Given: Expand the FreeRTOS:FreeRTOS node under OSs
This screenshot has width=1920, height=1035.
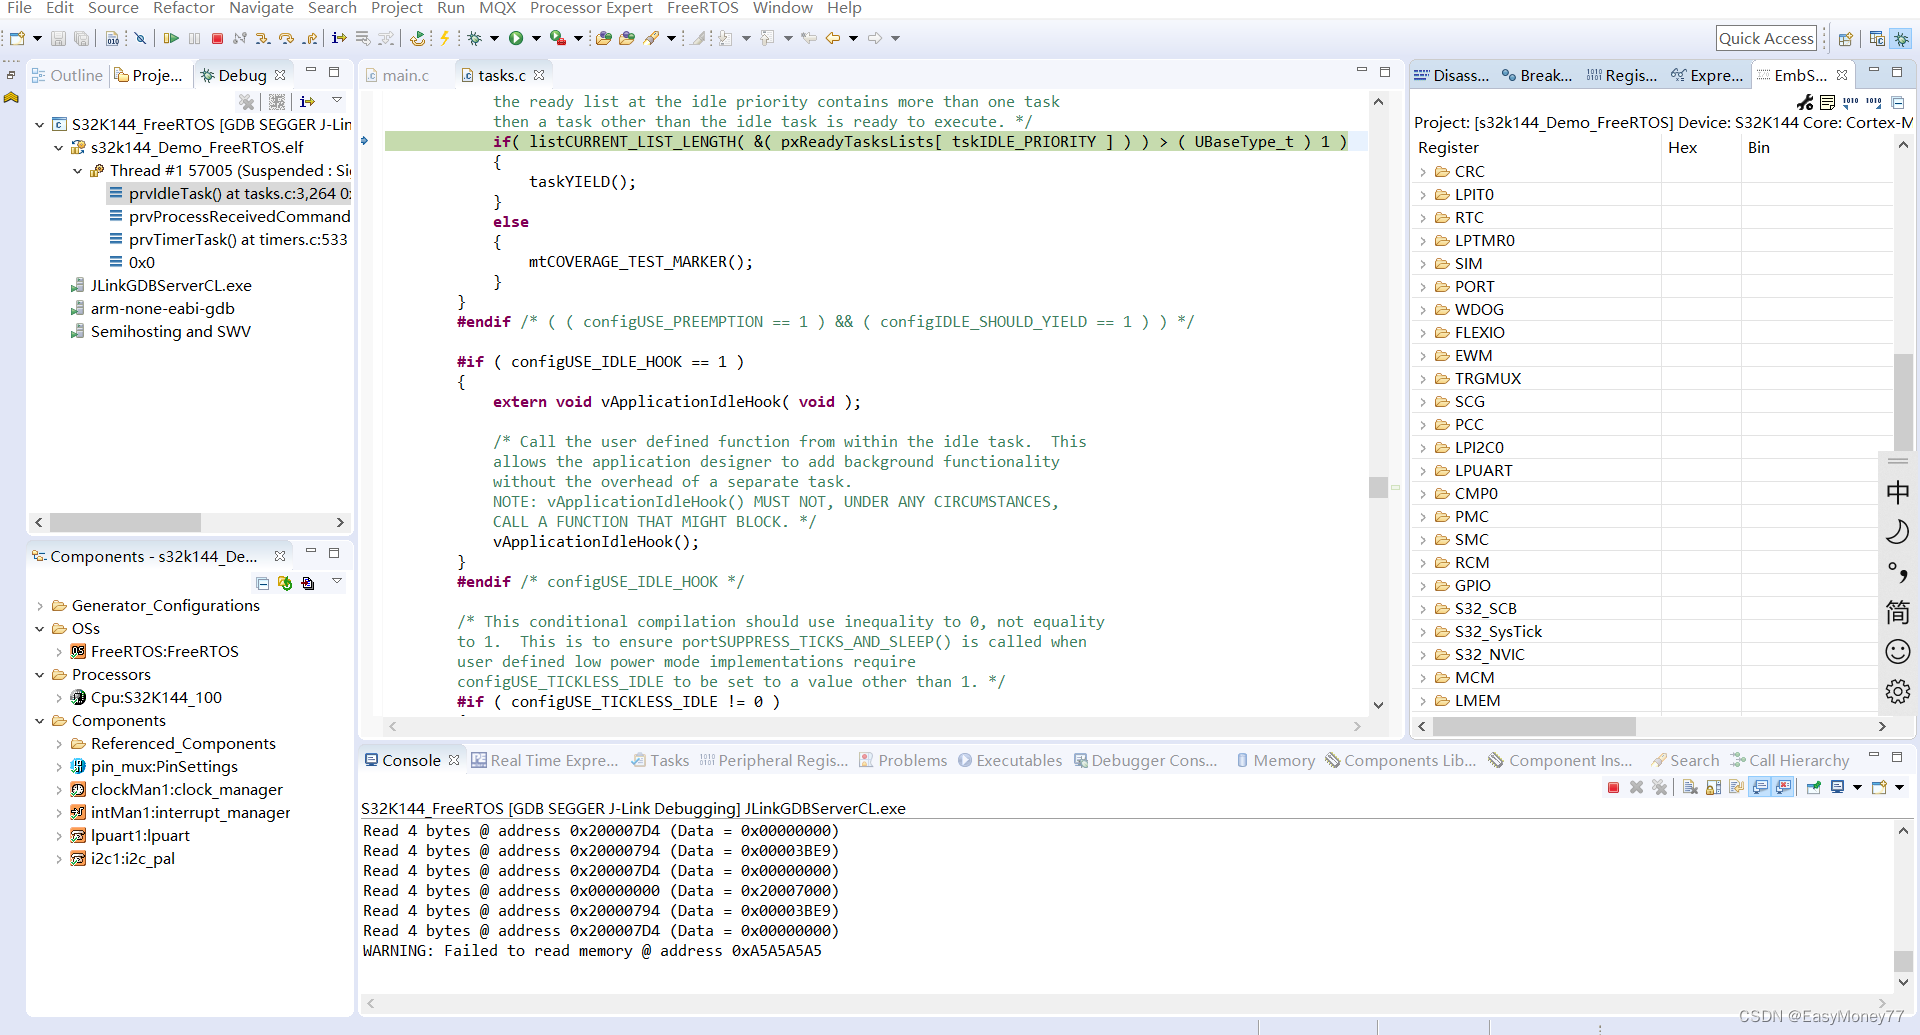Looking at the screenshot, I should 61,651.
